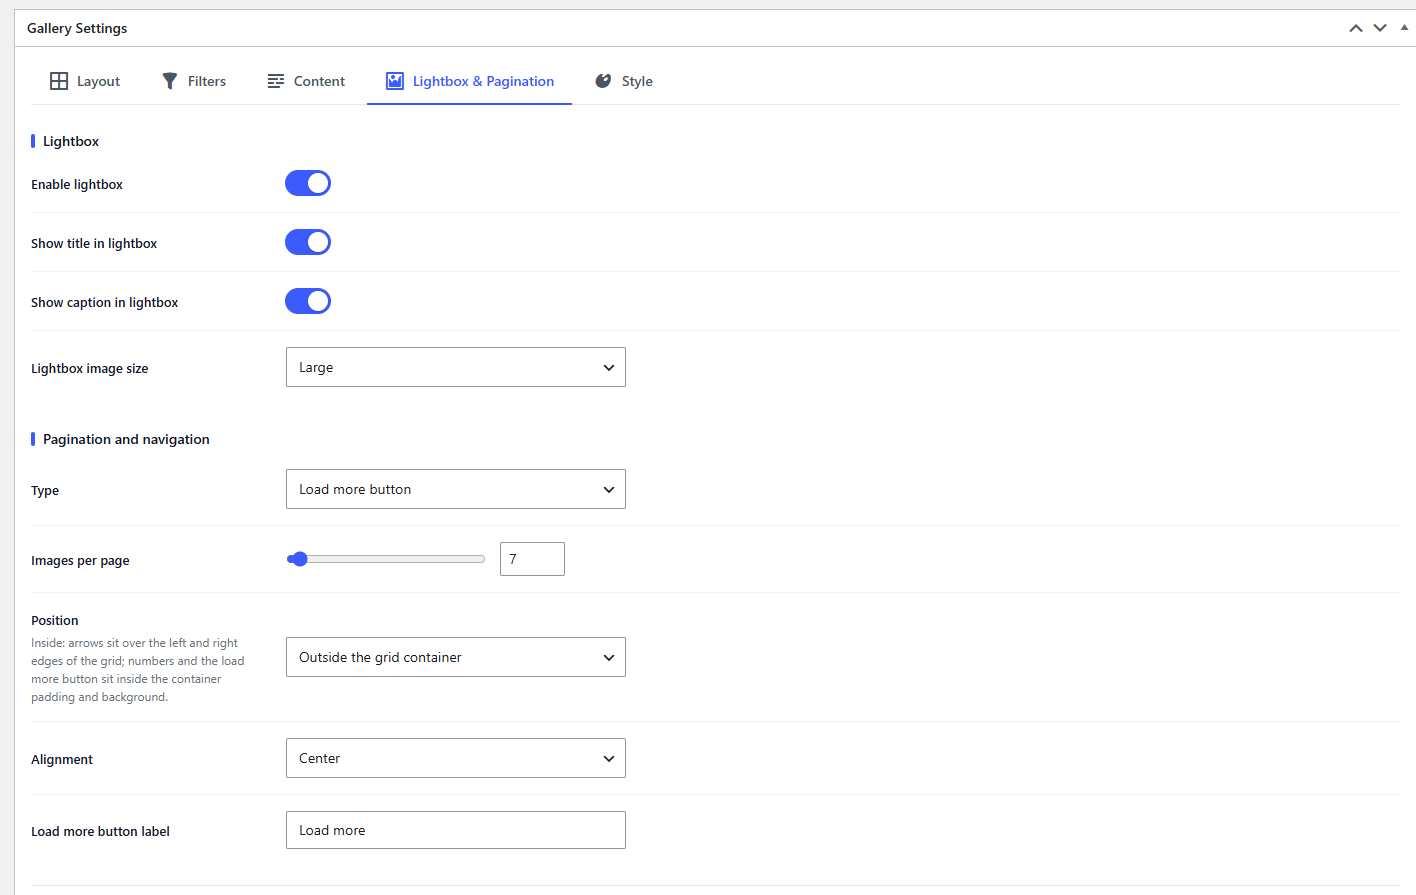This screenshot has width=1416, height=895.
Task: Move Gallery Settings panel down
Action: pos(1380,28)
